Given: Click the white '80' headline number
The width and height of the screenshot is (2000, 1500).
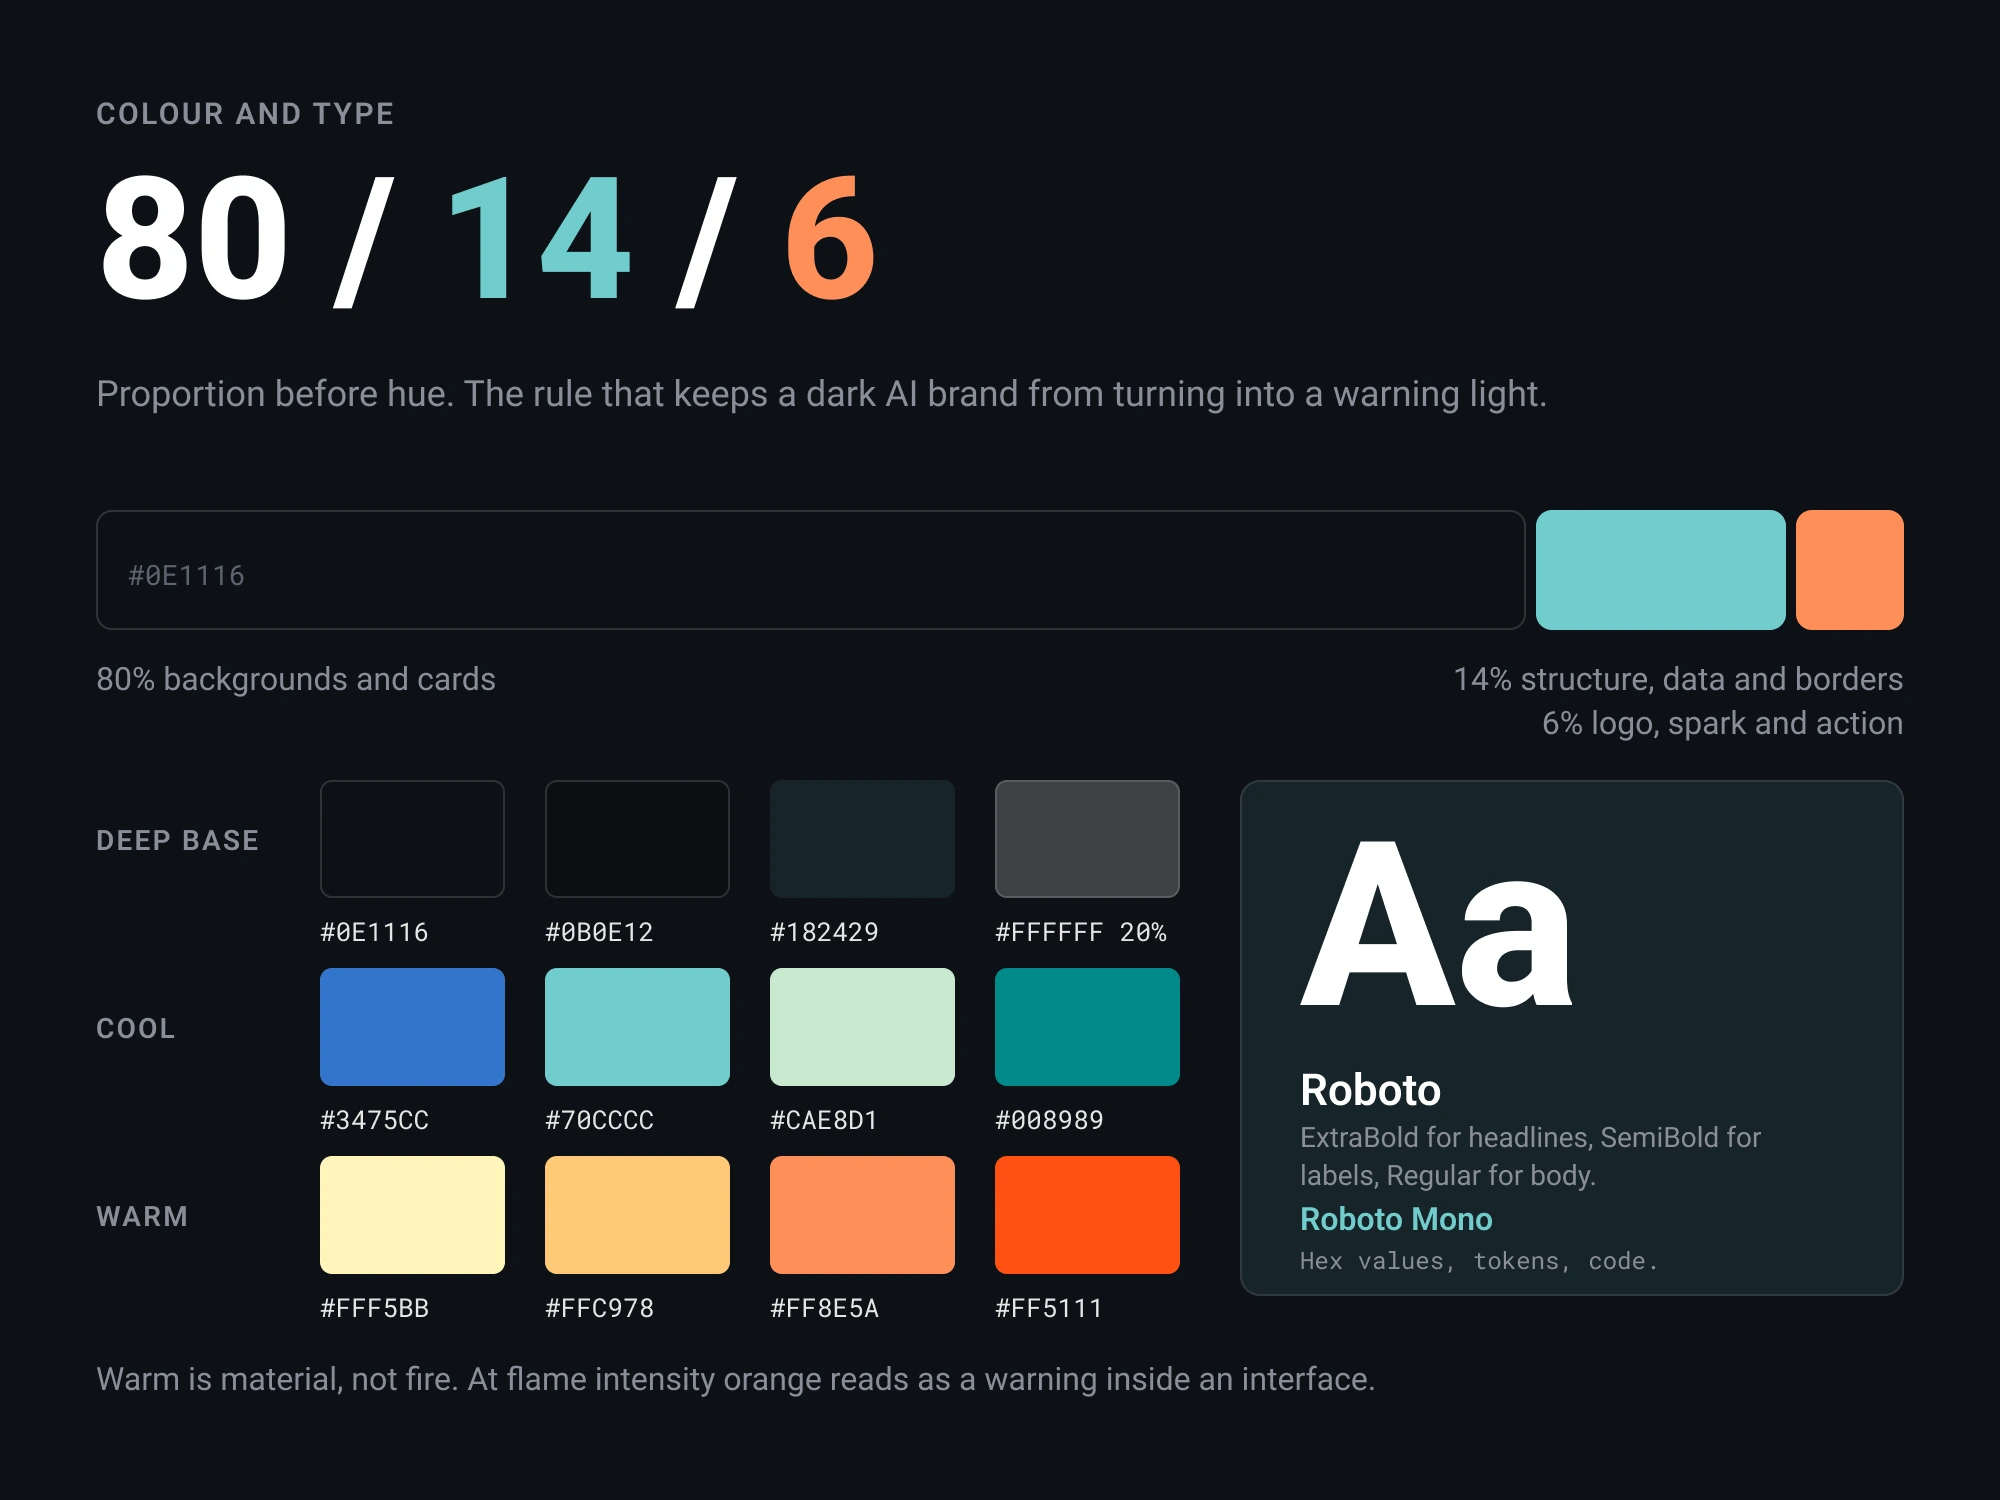Looking at the screenshot, I should [x=195, y=238].
